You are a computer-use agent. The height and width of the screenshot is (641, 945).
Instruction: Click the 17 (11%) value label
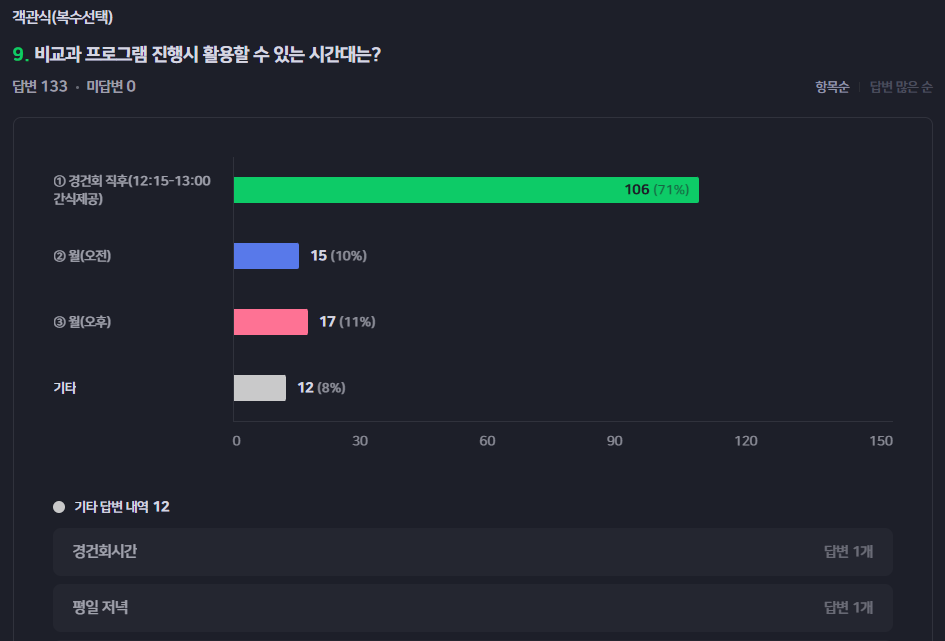coord(347,322)
